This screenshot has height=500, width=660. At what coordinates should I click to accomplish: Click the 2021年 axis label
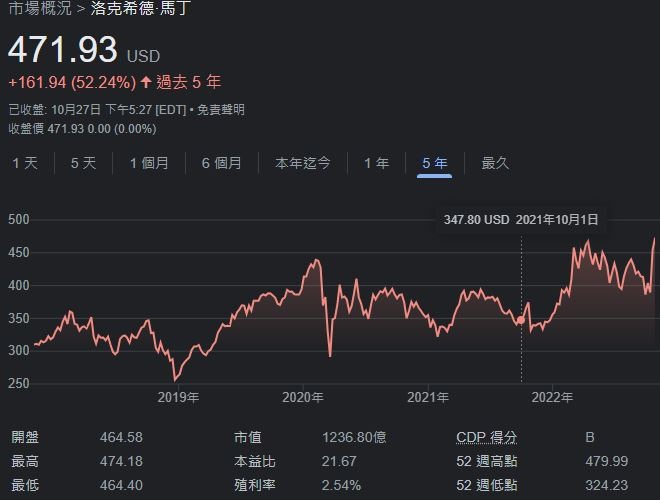(x=428, y=397)
